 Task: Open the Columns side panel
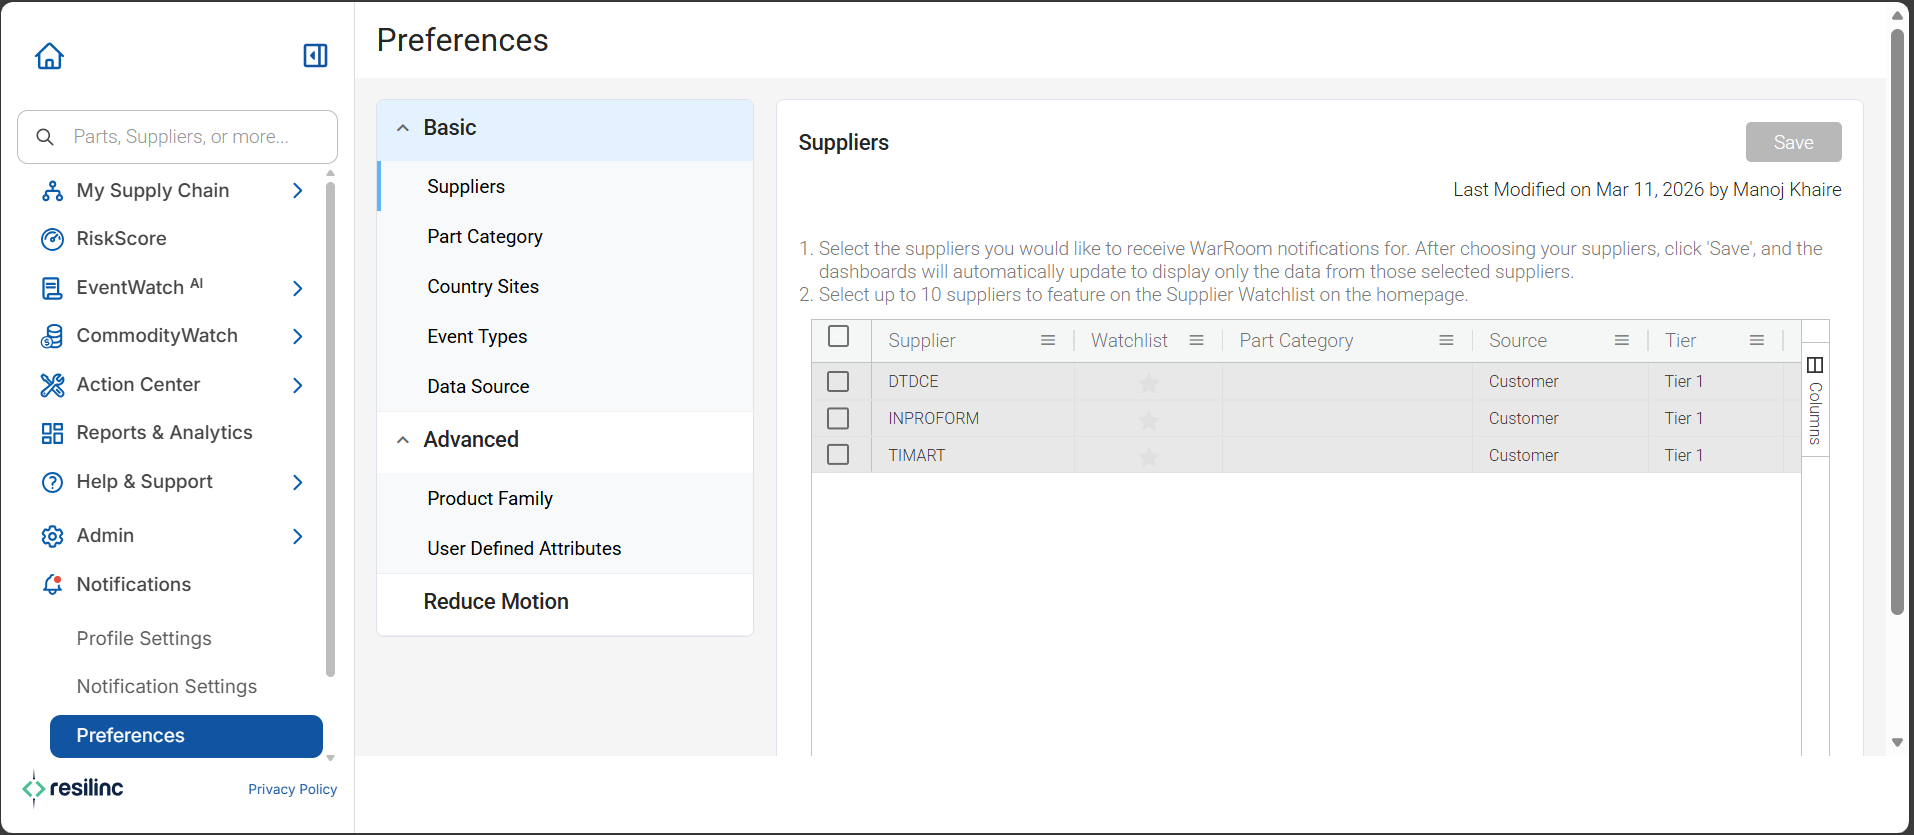click(1815, 400)
